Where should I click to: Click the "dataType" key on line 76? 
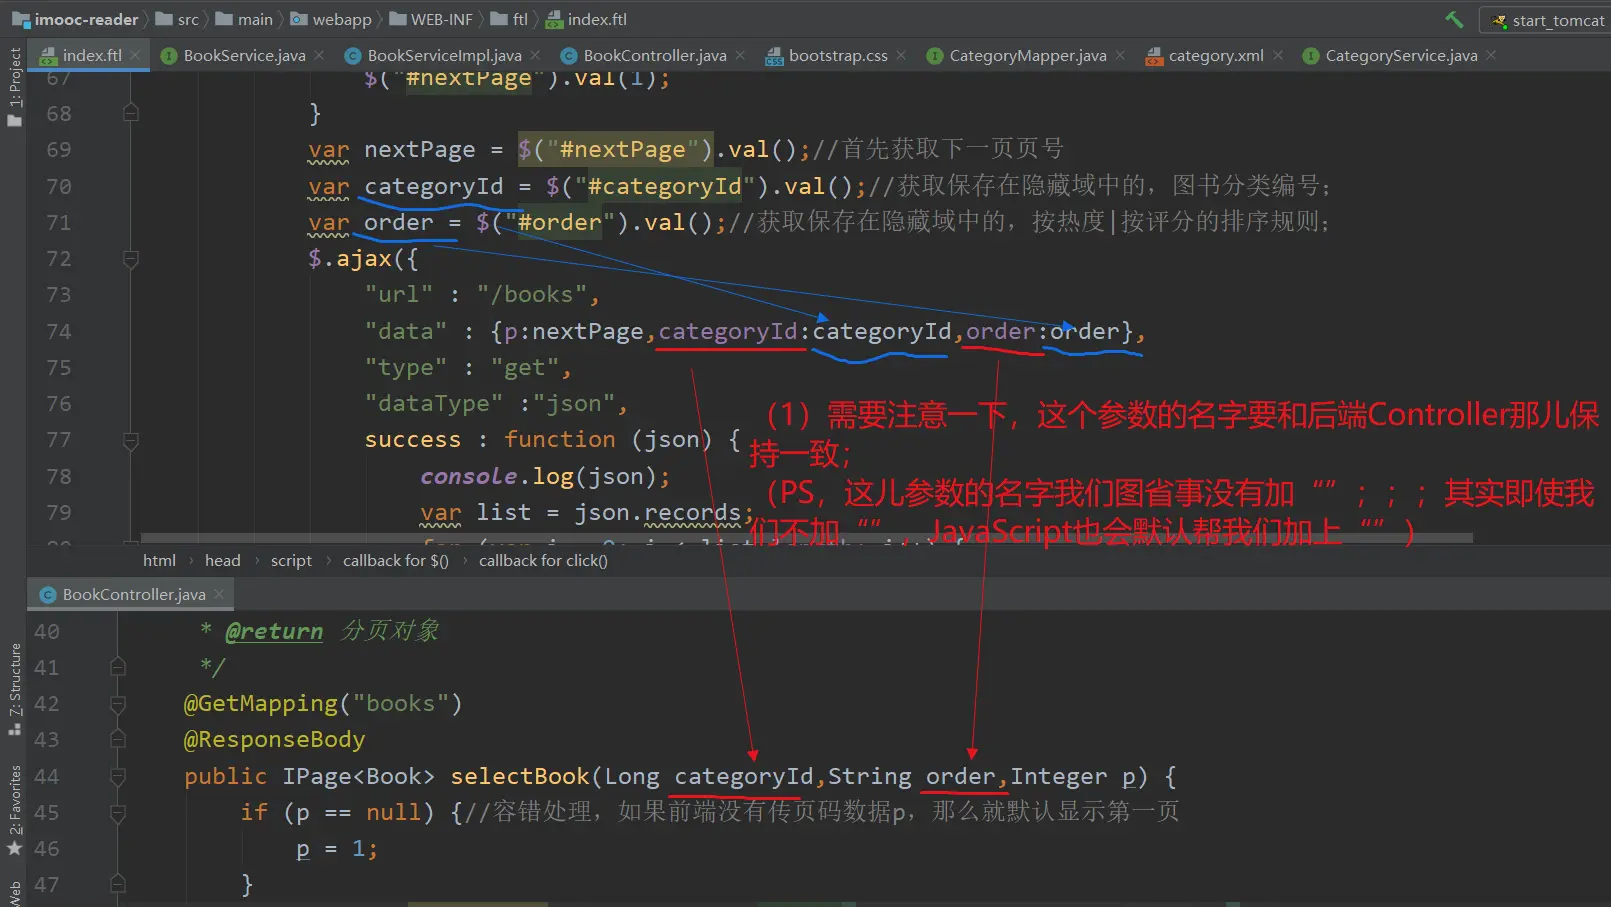coord(434,404)
